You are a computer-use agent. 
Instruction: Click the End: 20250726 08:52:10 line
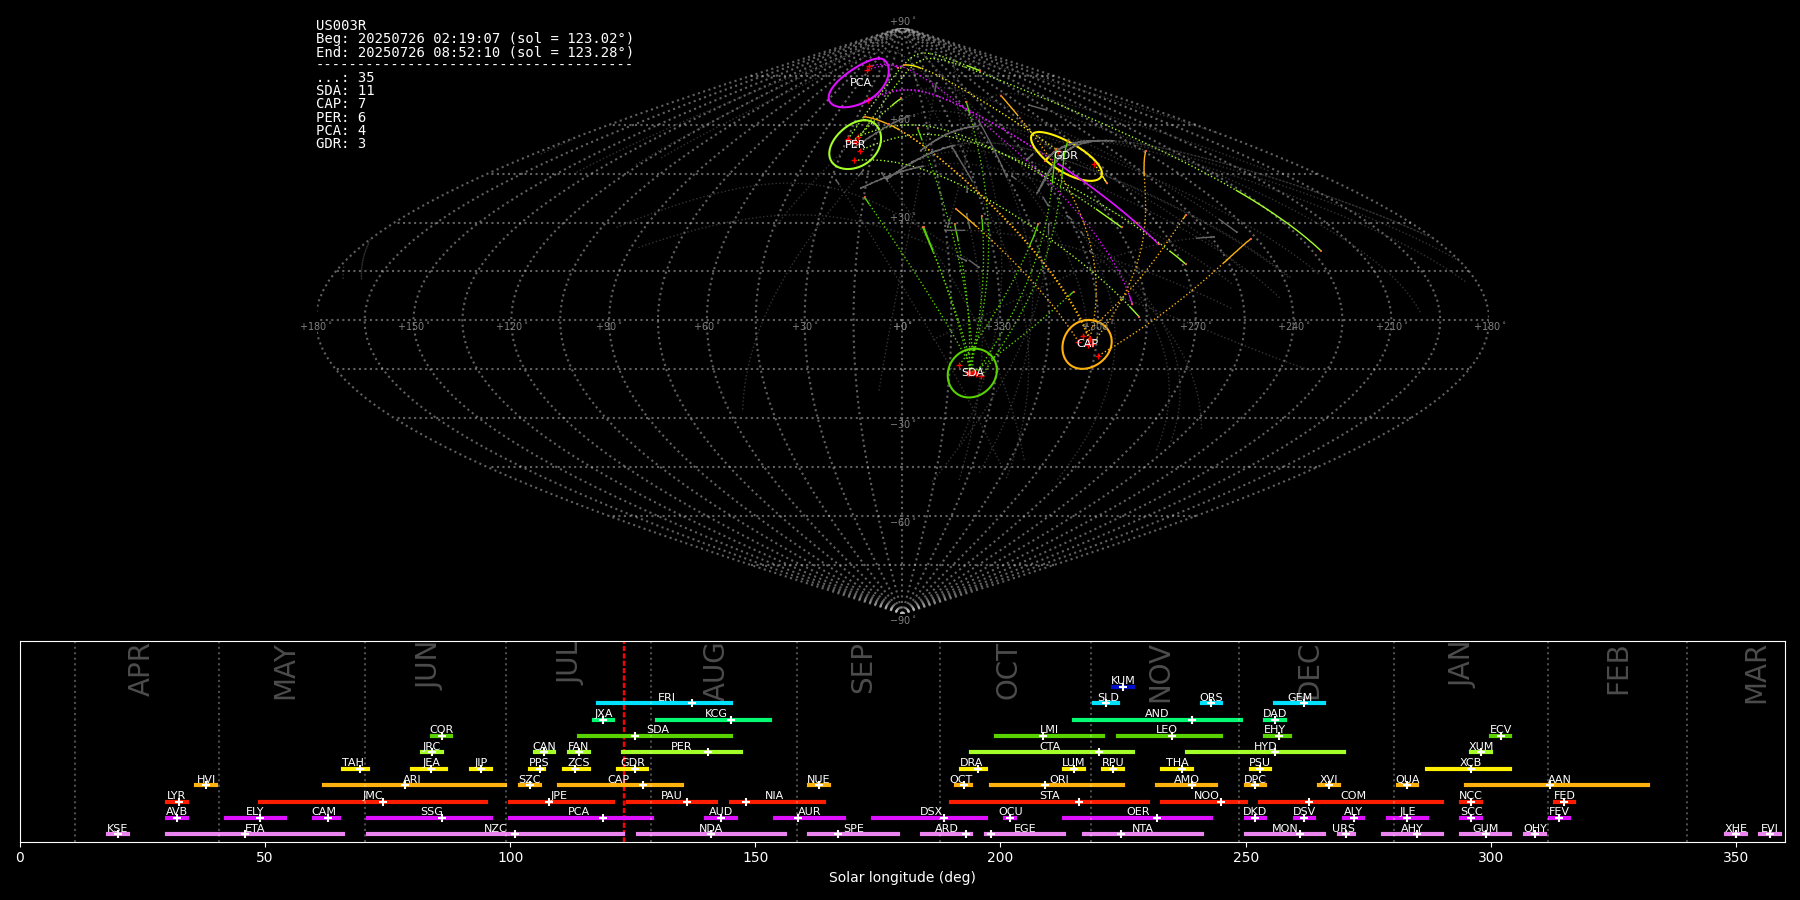coord(475,52)
